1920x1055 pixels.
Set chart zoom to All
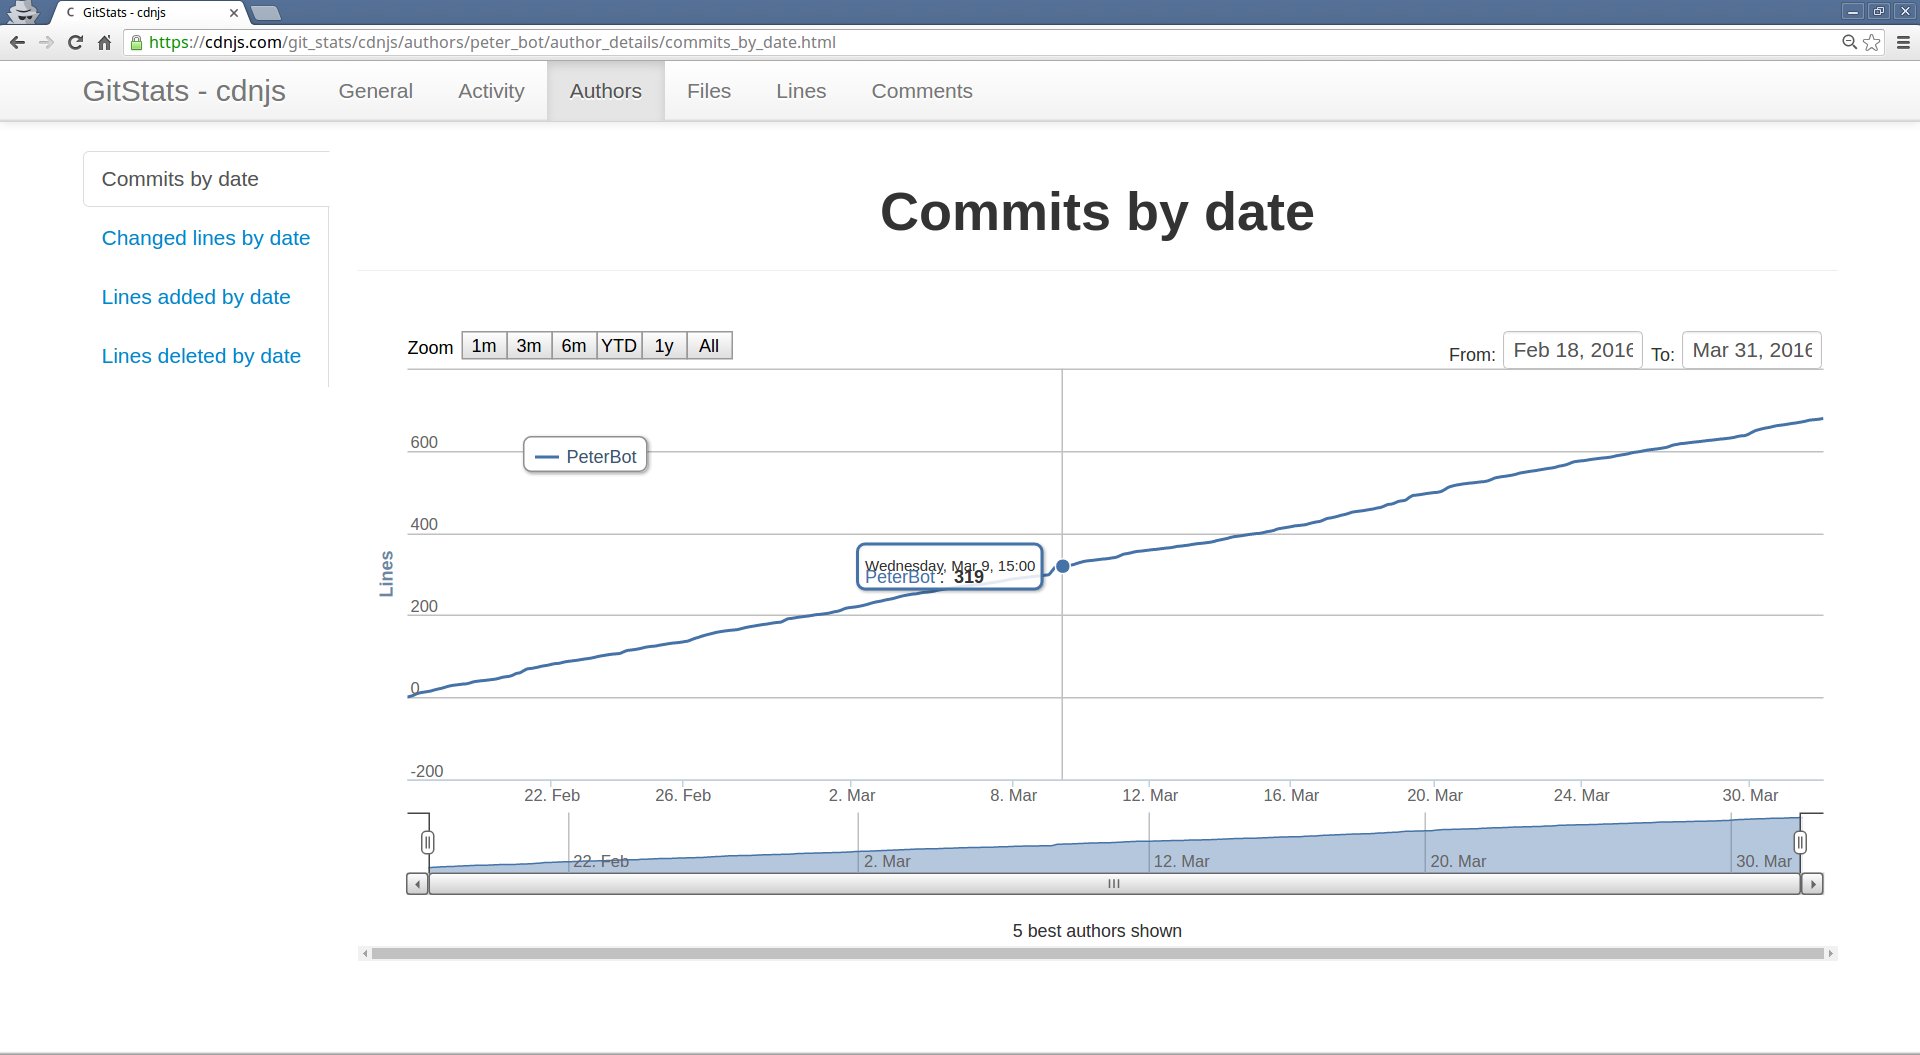pos(709,346)
